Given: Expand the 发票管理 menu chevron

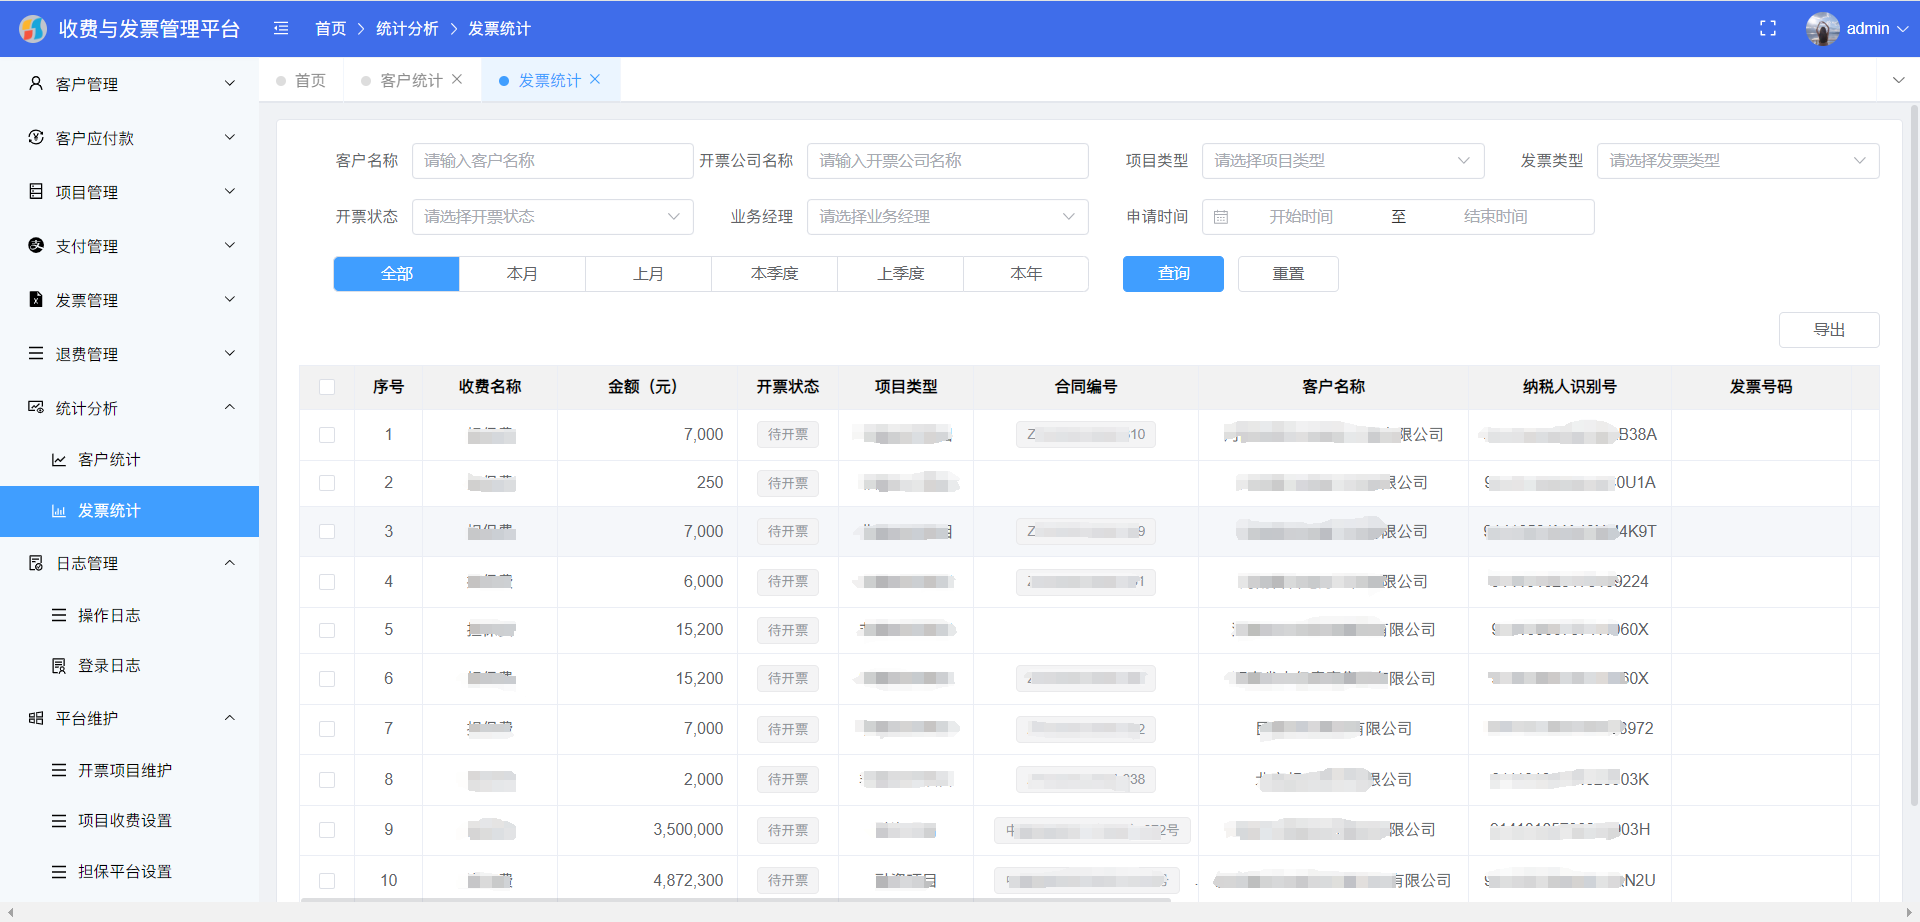Looking at the screenshot, I should pos(230,300).
